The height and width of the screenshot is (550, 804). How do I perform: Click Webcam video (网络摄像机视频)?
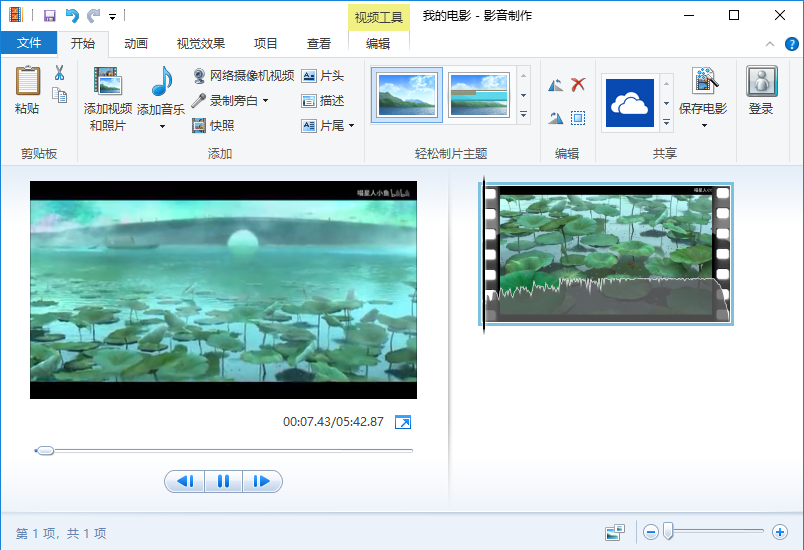click(243, 76)
